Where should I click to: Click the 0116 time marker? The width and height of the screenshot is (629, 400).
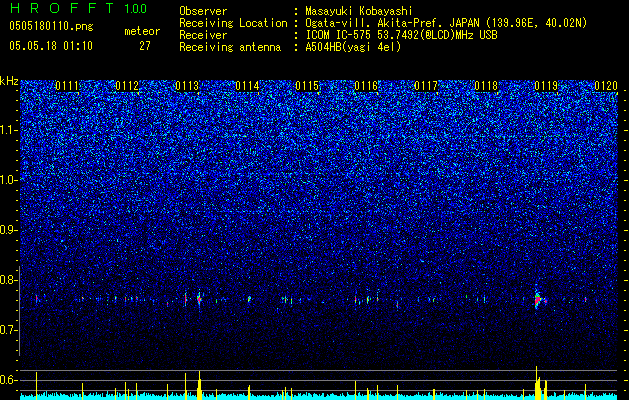tap(366, 86)
